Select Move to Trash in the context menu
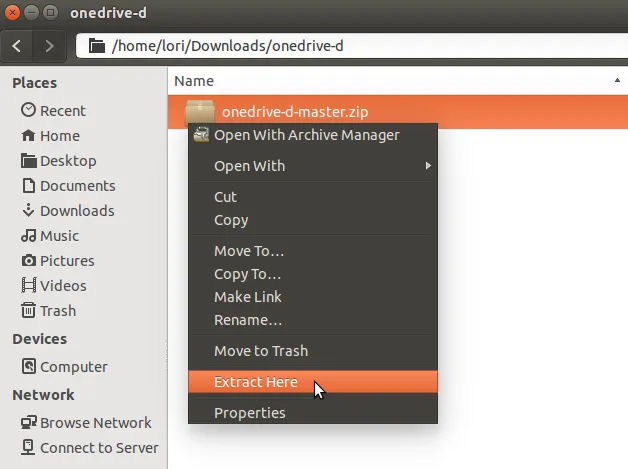 click(313, 351)
